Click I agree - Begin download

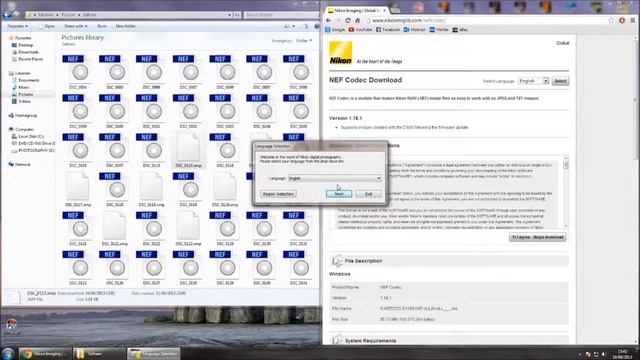[x=538, y=237]
